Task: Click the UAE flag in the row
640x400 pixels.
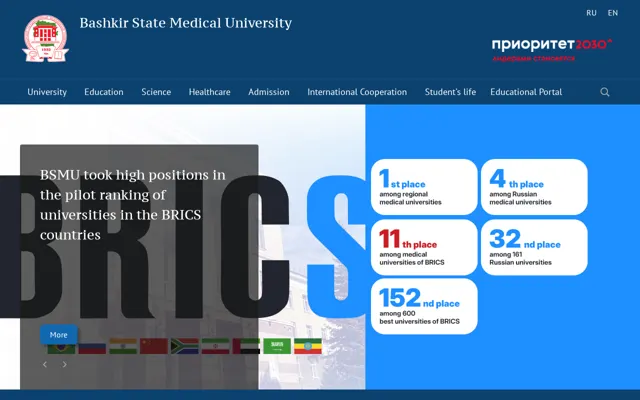Action: pos(246,346)
